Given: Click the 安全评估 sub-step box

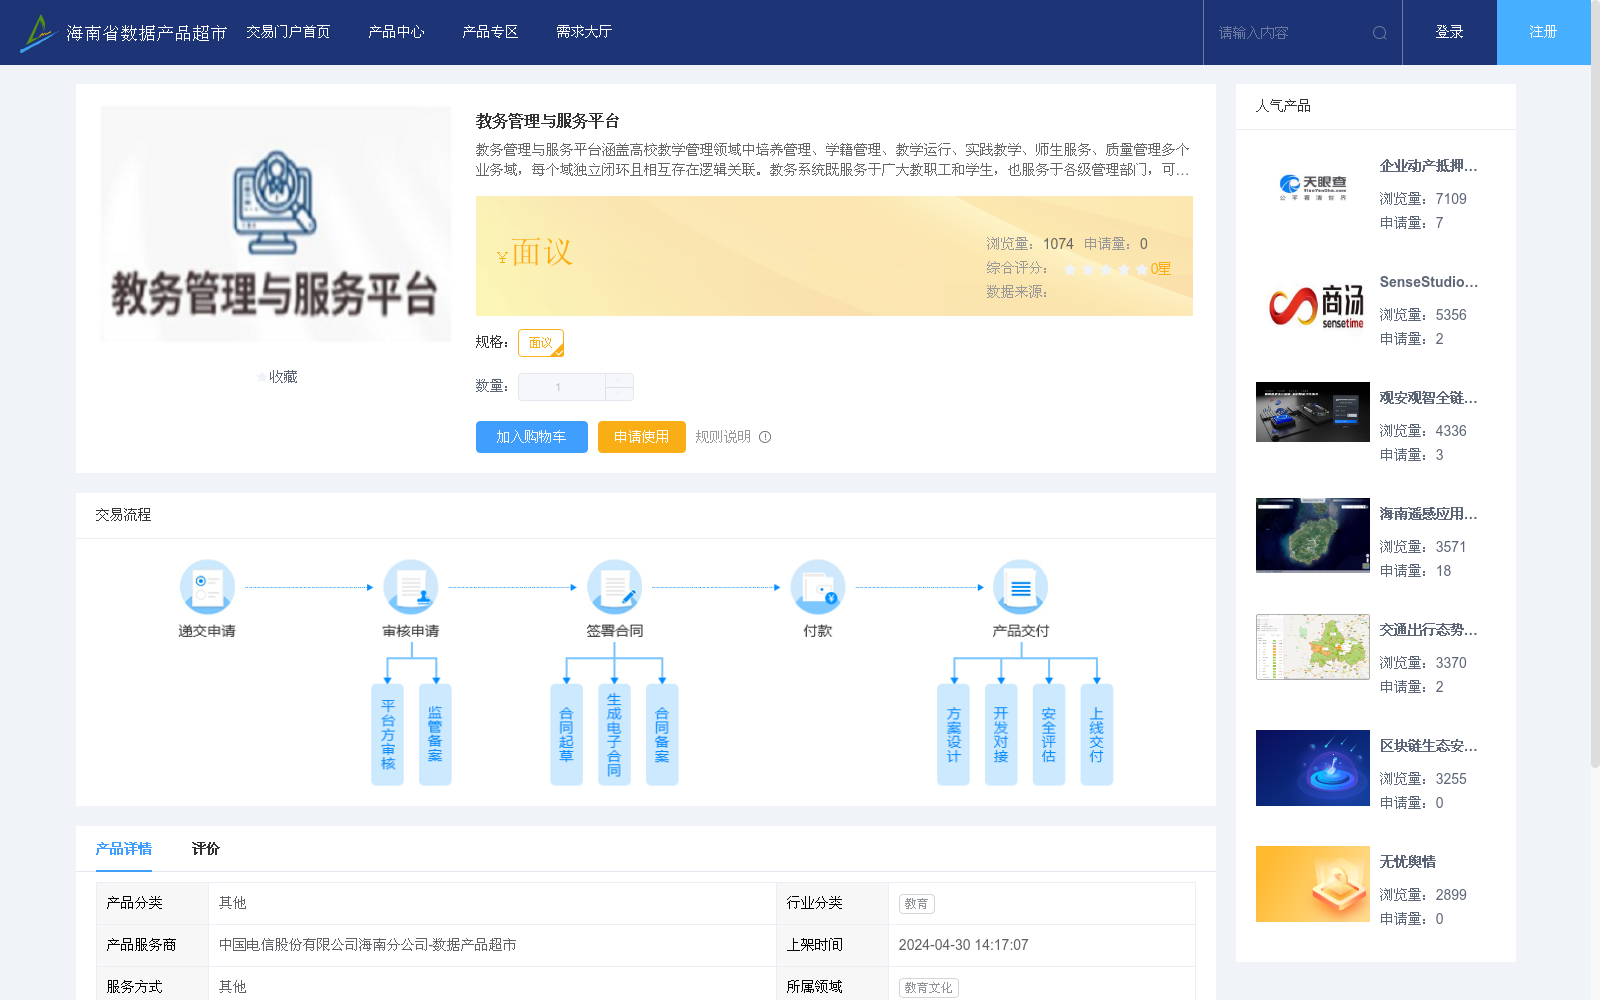Looking at the screenshot, I should [1049, 735].
